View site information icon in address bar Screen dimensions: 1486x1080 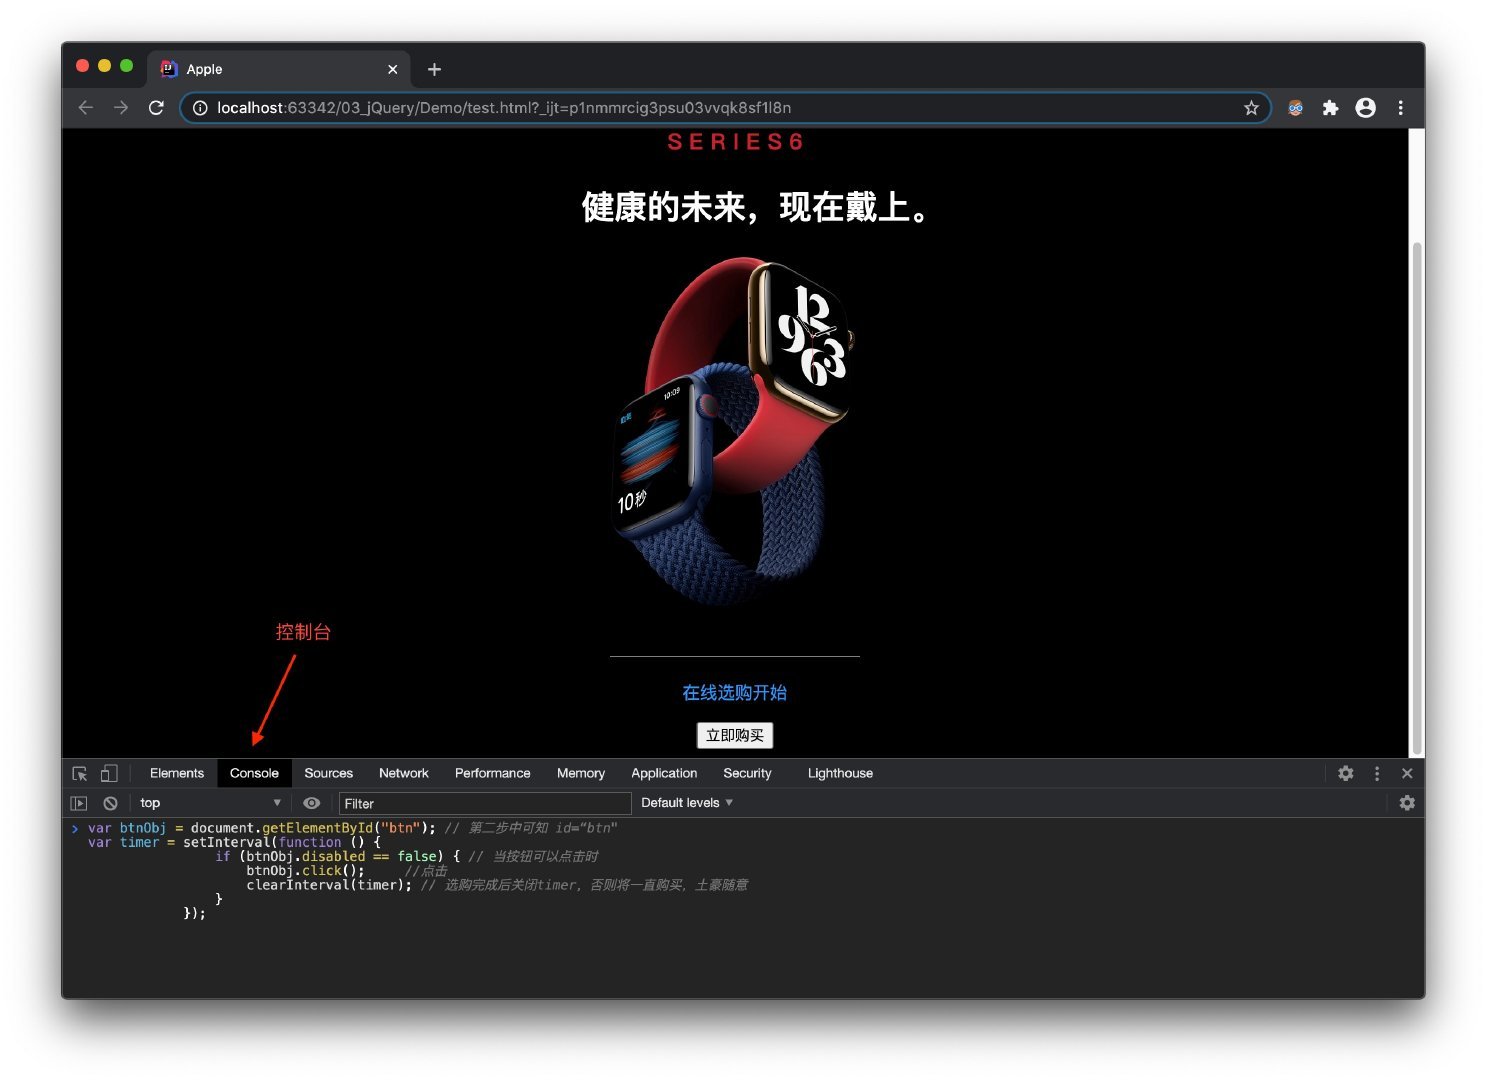point(200,108)
